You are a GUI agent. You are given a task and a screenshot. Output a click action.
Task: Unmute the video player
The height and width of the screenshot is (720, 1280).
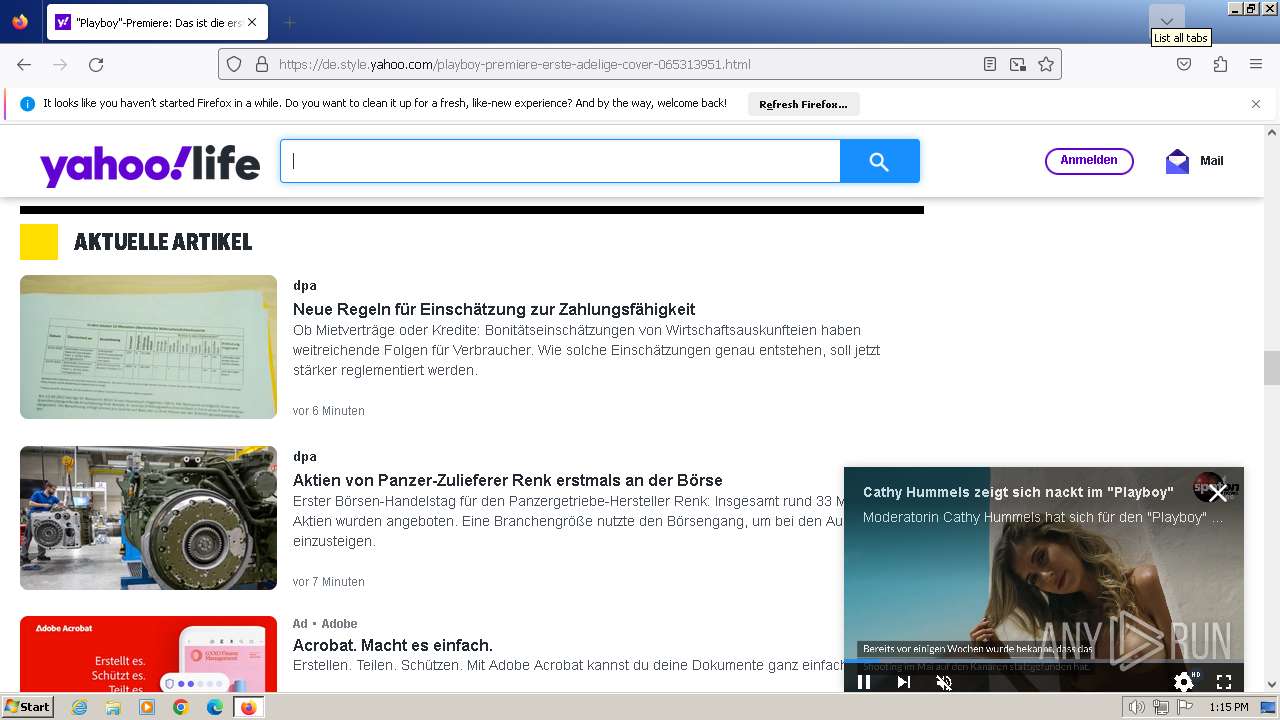(x=944, y=682)
